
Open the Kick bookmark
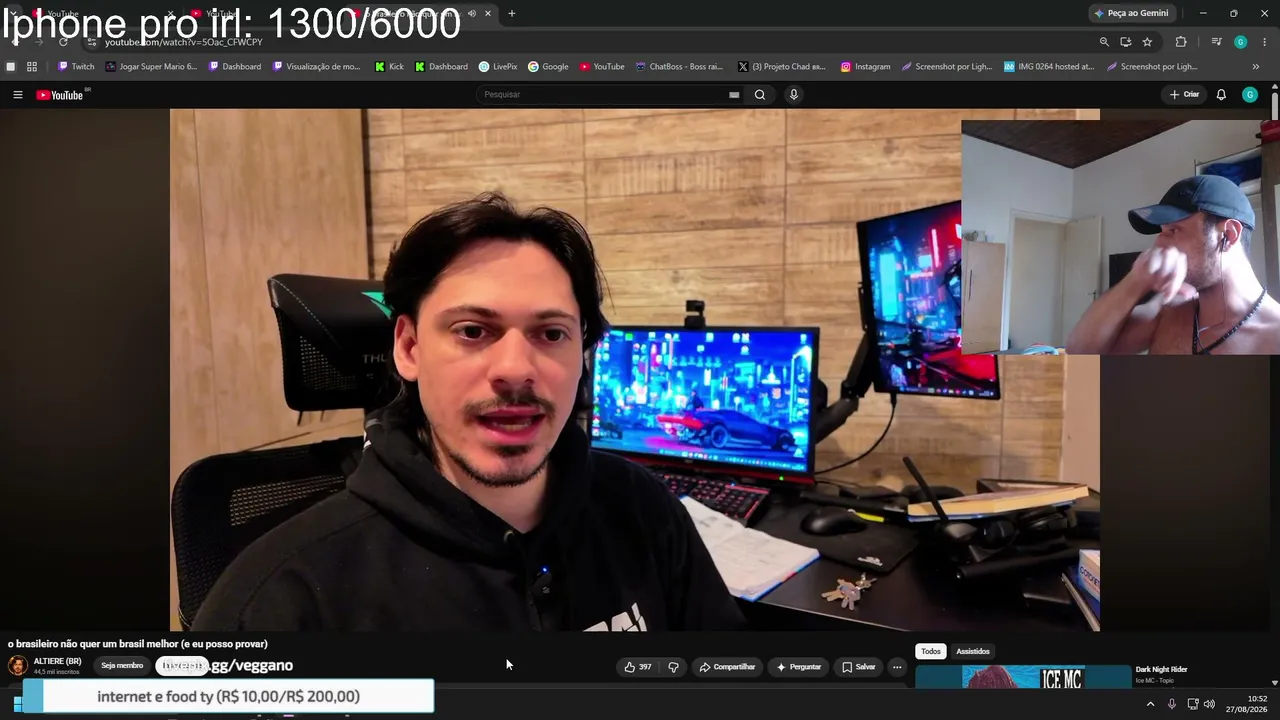click(389, 67)
